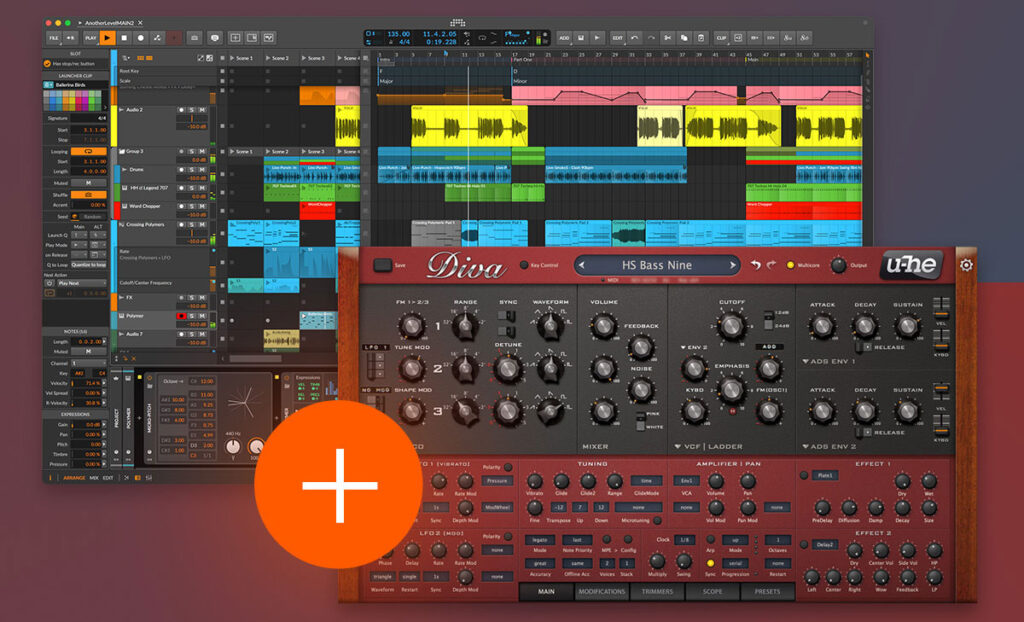This screenshot has height=622, width=1024.
Task: Open the FILE menu in Bitwig
Action: 54,38
